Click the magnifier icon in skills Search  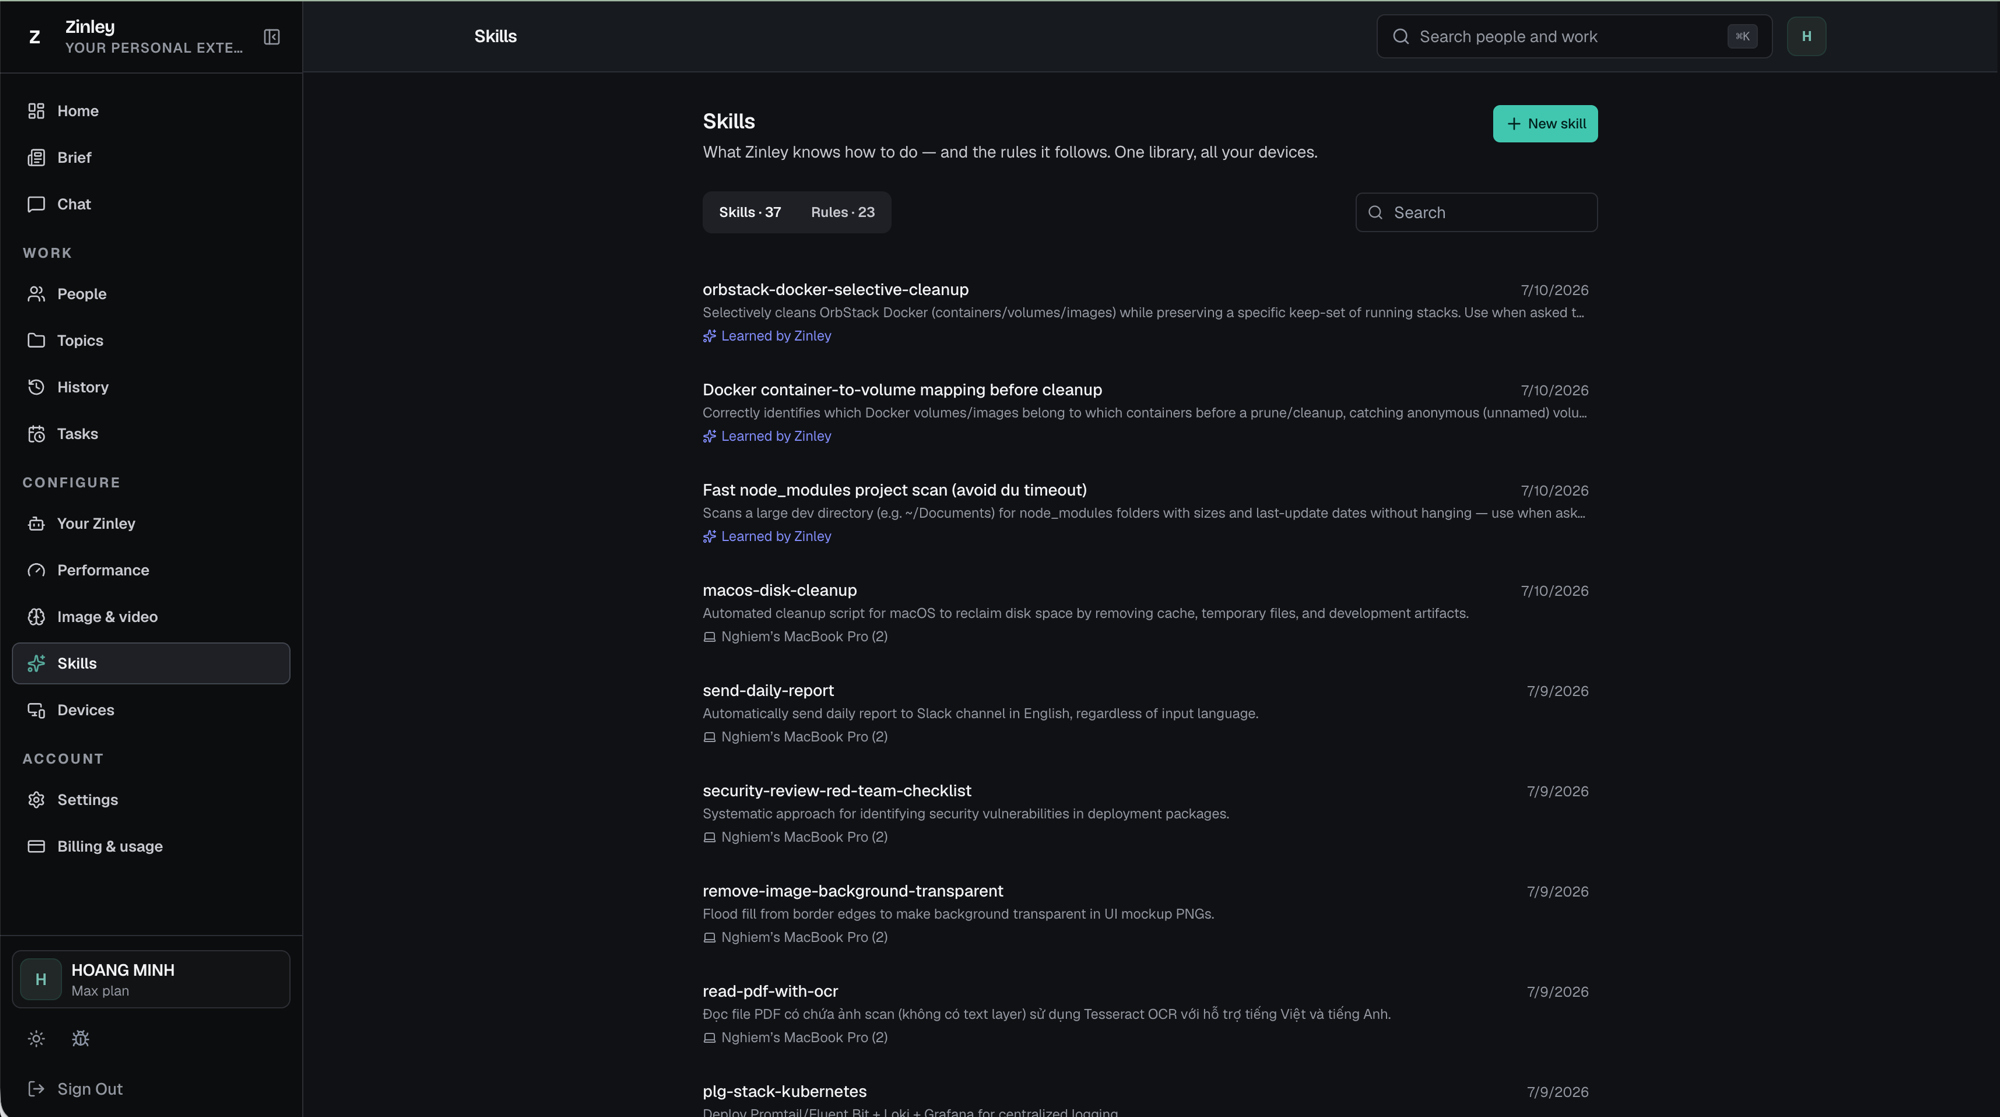pyautogui.click(x=1375, y=212)
